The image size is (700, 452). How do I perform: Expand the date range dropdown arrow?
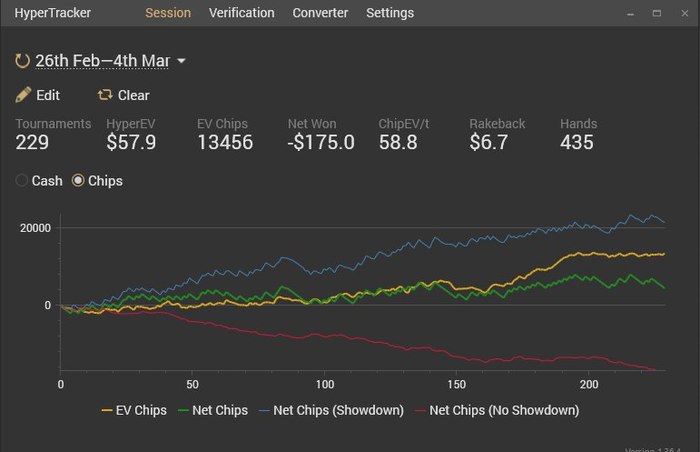(181, 61)
